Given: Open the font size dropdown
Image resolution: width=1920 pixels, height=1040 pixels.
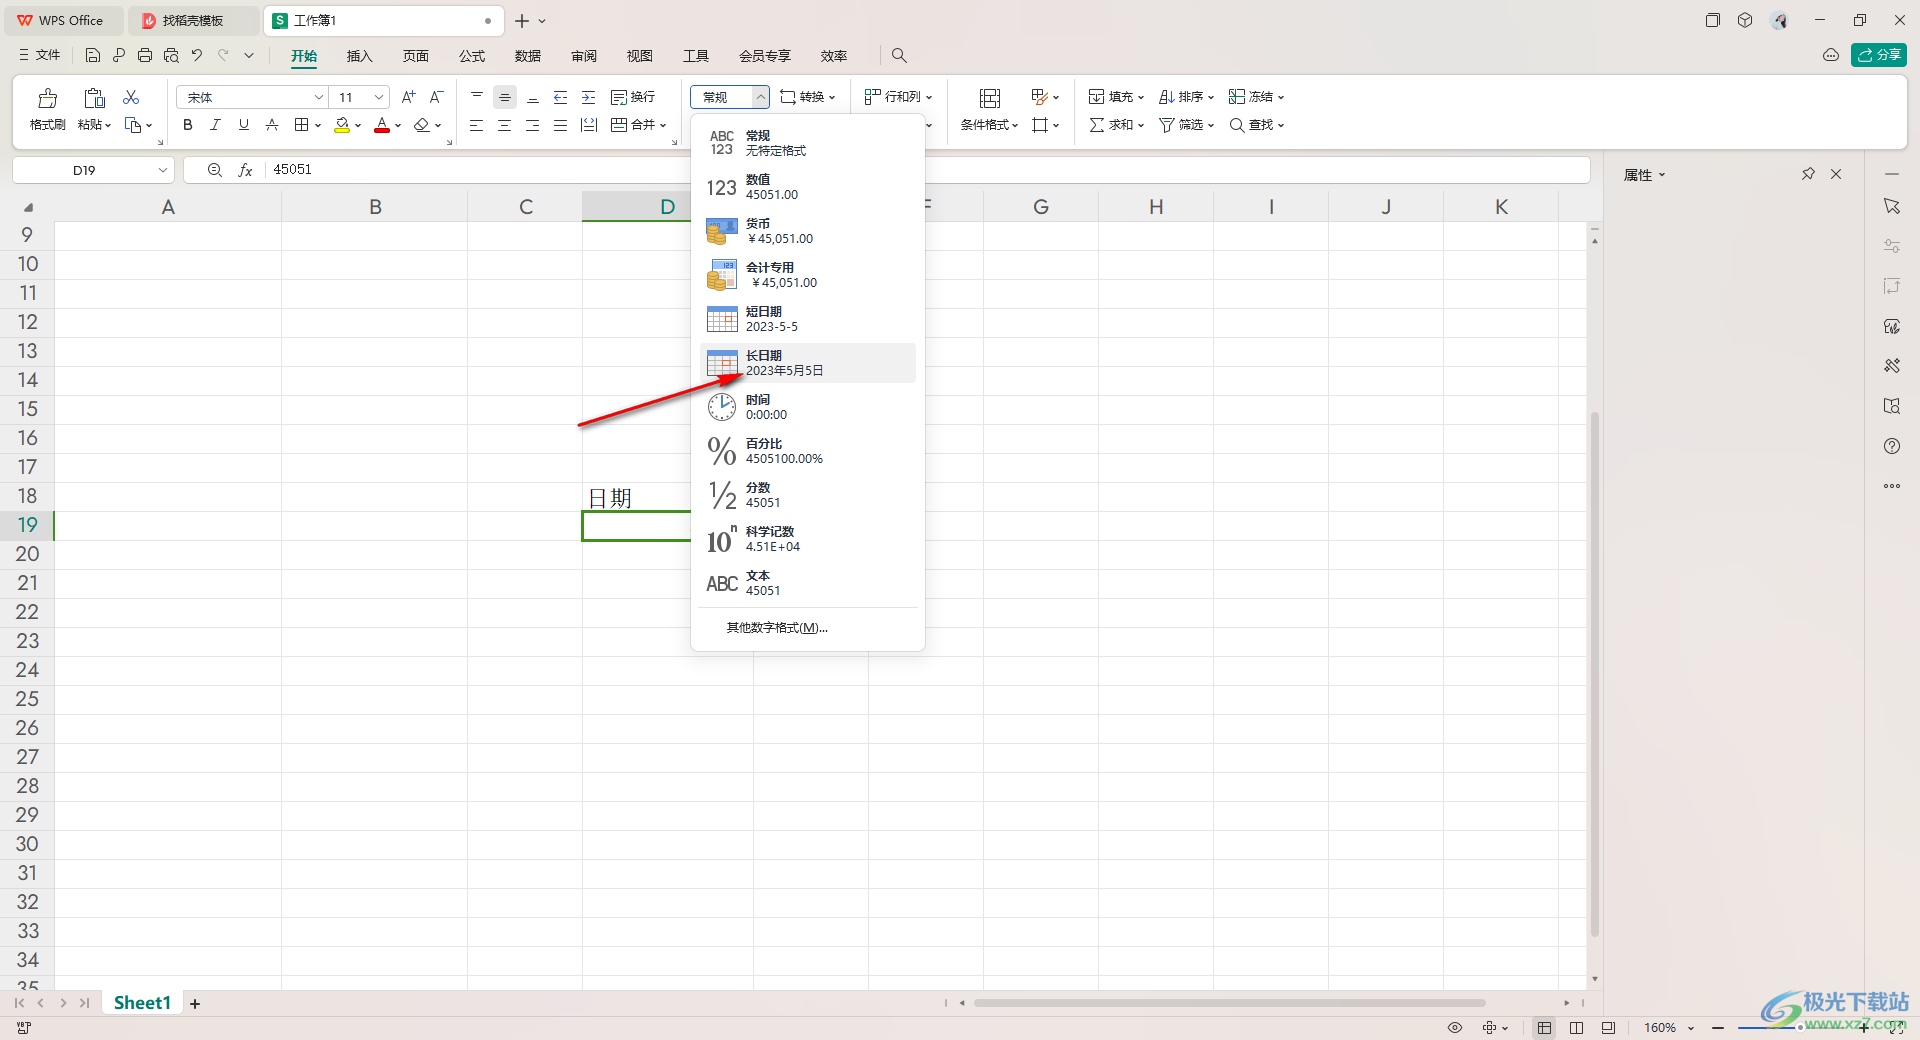Looking at the screenshot, I should (379, 97).
